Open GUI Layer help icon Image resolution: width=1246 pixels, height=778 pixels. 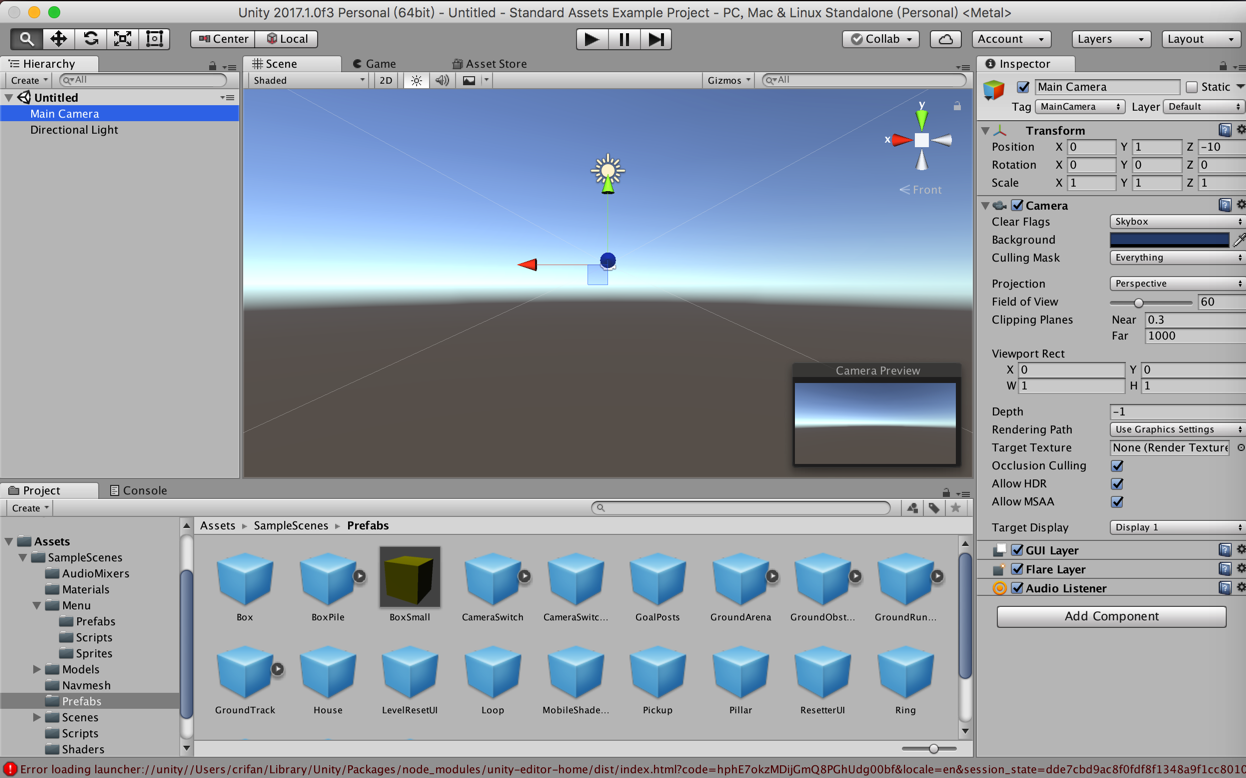(1224, 550)
